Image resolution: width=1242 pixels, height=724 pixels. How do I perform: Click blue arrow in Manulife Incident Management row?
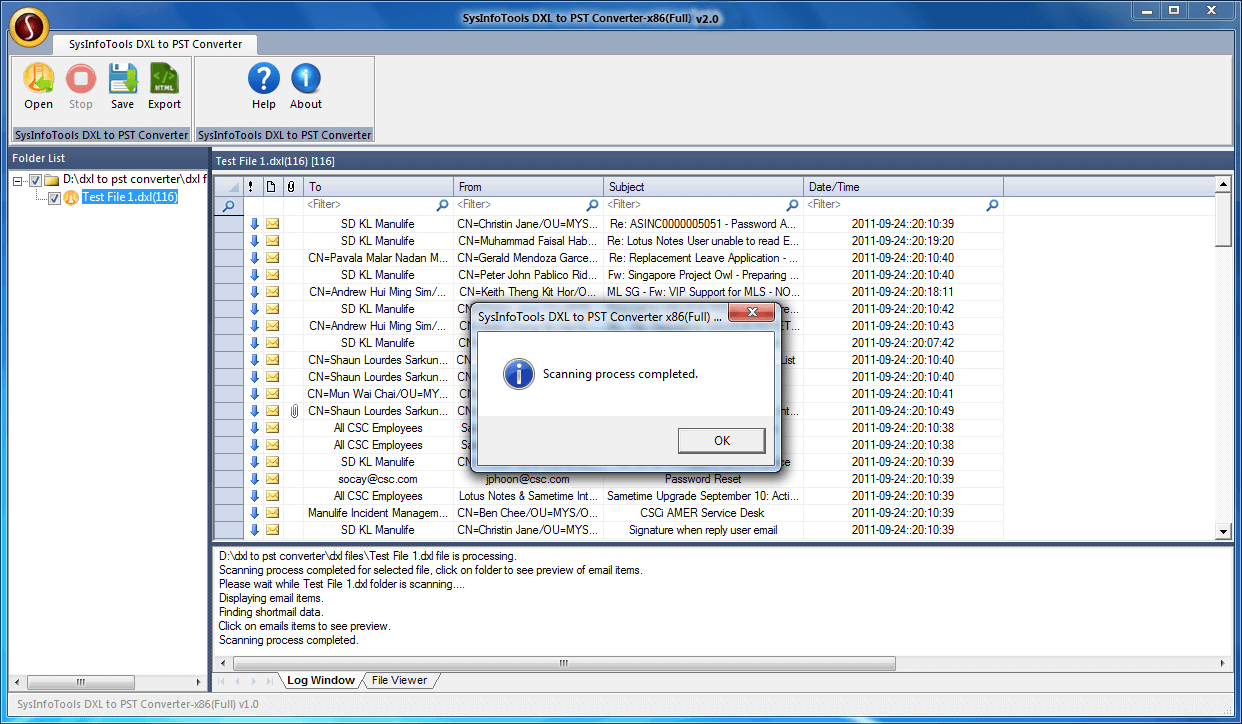pyautogui.click(x=254, y=513)
